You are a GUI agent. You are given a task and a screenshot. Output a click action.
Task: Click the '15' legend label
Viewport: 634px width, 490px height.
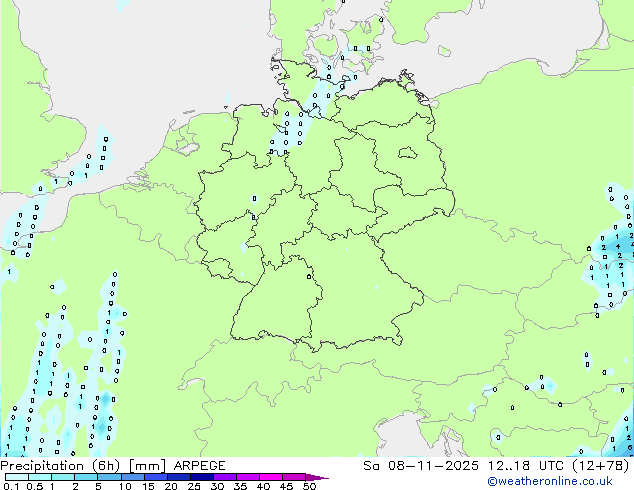148,486
